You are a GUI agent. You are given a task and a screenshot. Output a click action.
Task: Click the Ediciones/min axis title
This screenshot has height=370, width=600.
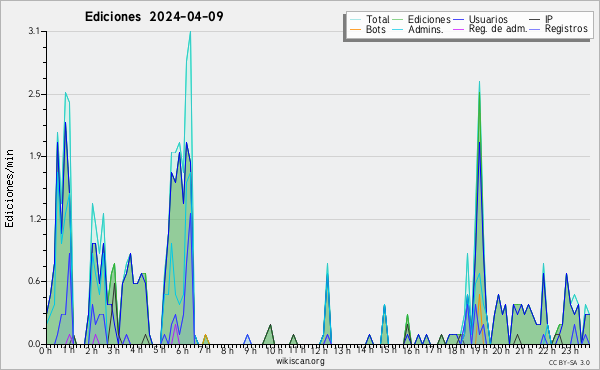coord(9,188)
